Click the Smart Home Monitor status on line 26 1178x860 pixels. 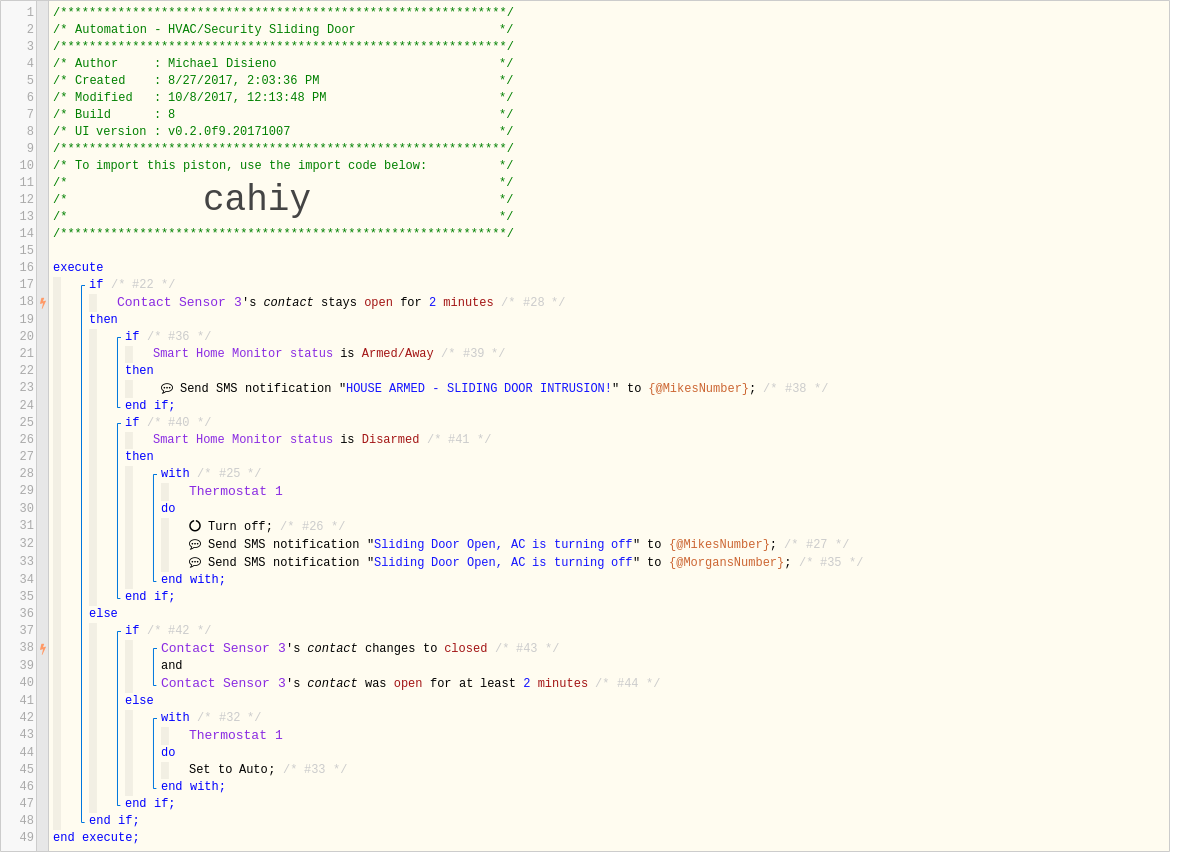243,440
